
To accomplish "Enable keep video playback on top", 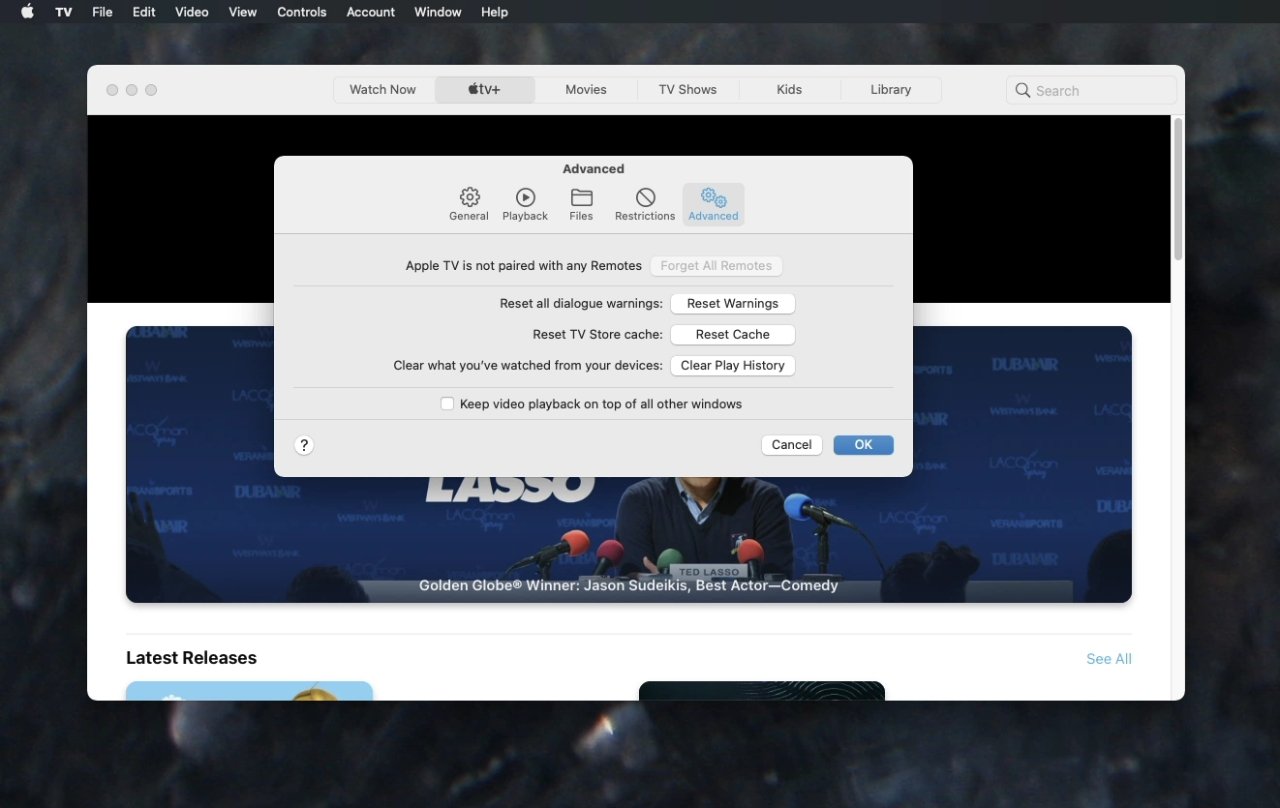I will coord(447,404).
